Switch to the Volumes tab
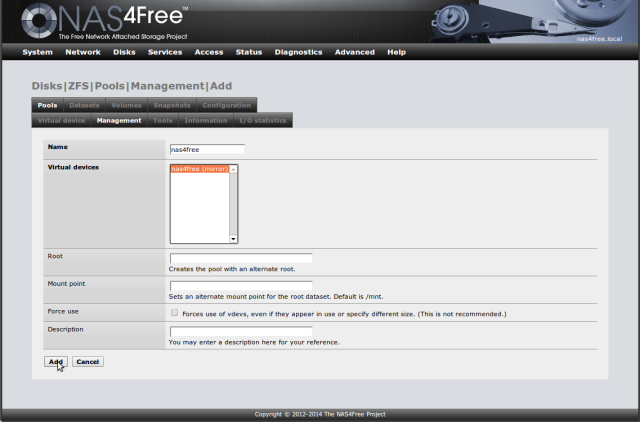The height and width of the screenshot is (422, 640). point(127,105)
